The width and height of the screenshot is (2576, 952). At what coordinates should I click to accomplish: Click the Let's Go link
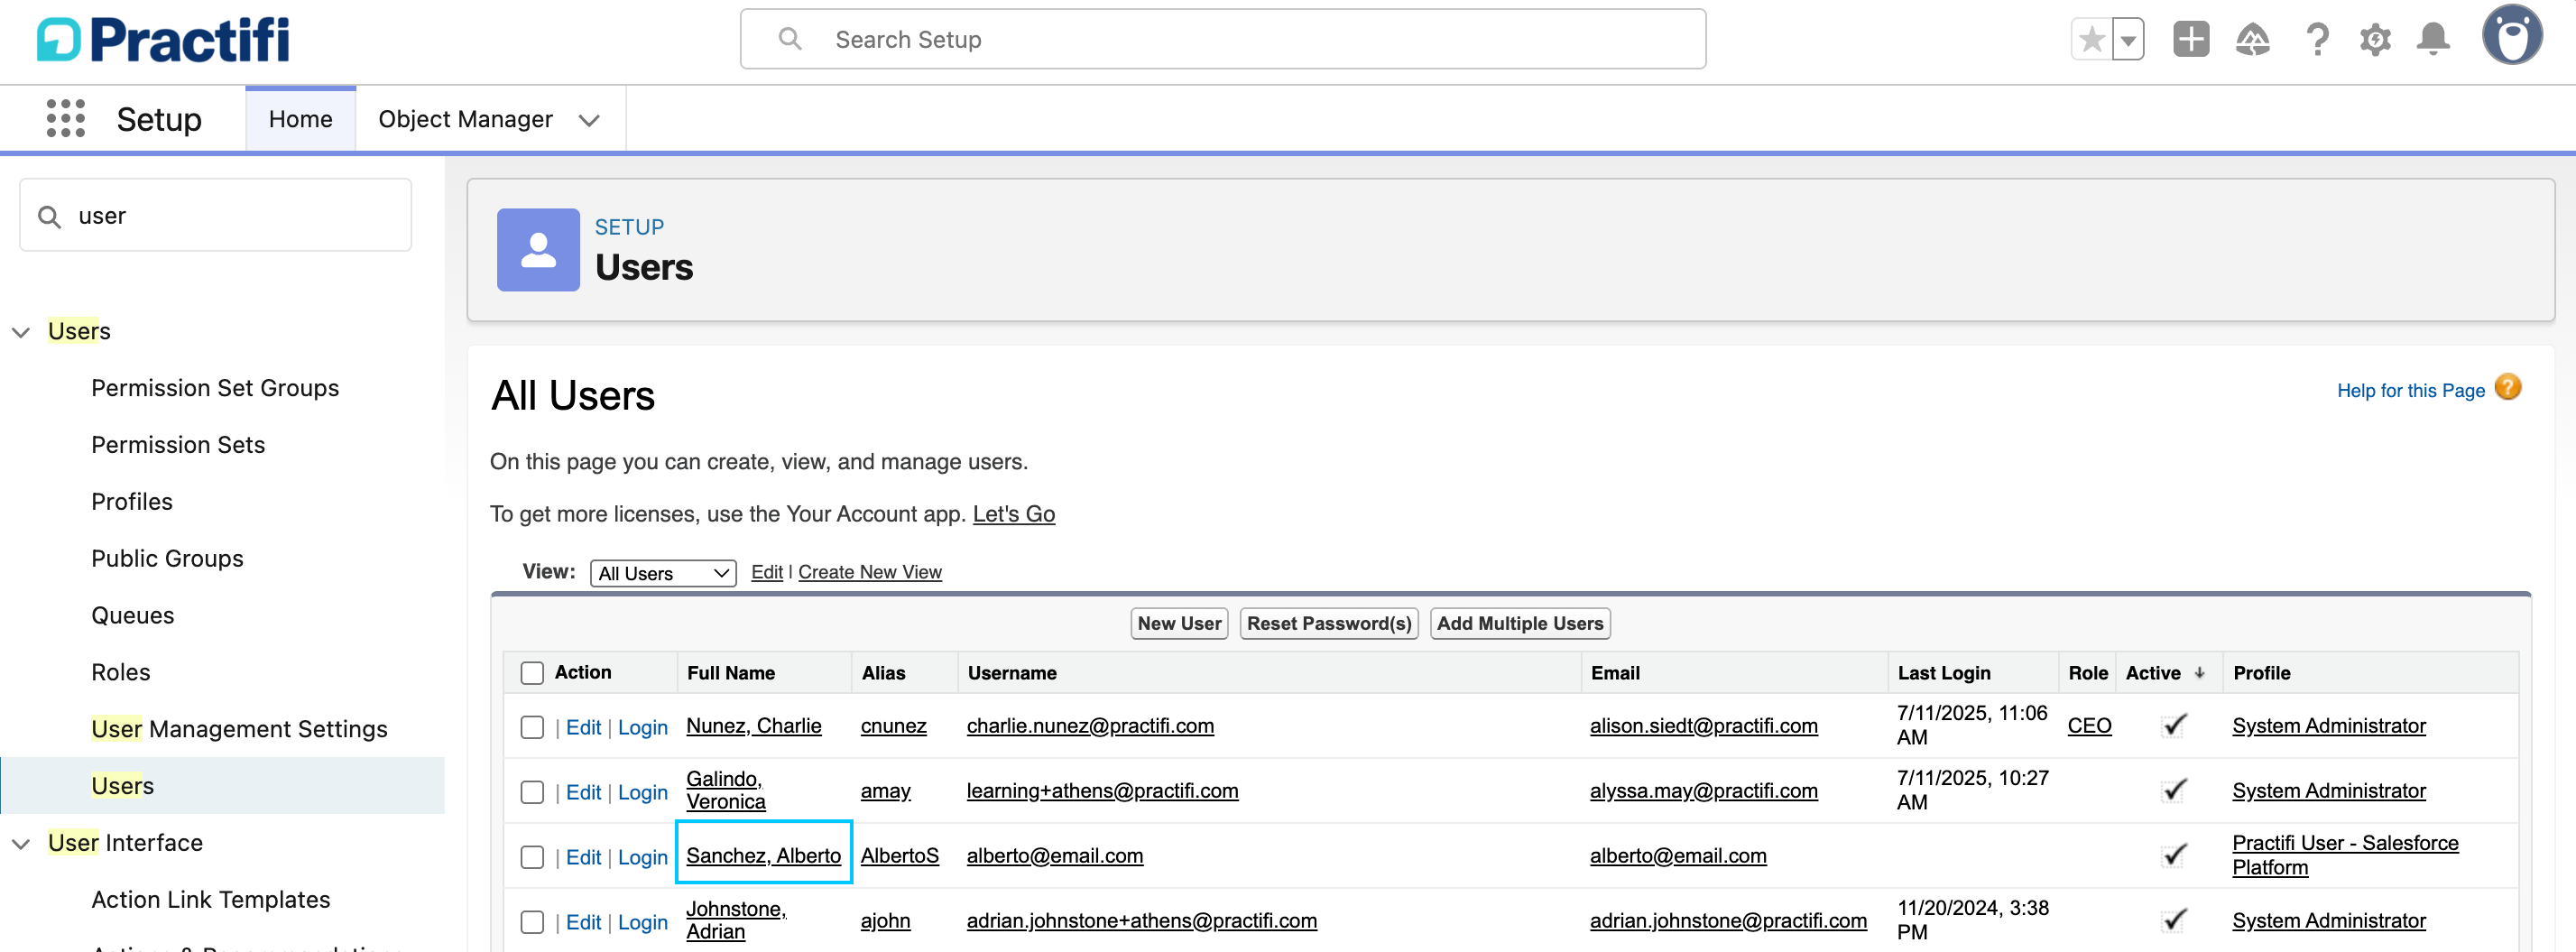1014,514
